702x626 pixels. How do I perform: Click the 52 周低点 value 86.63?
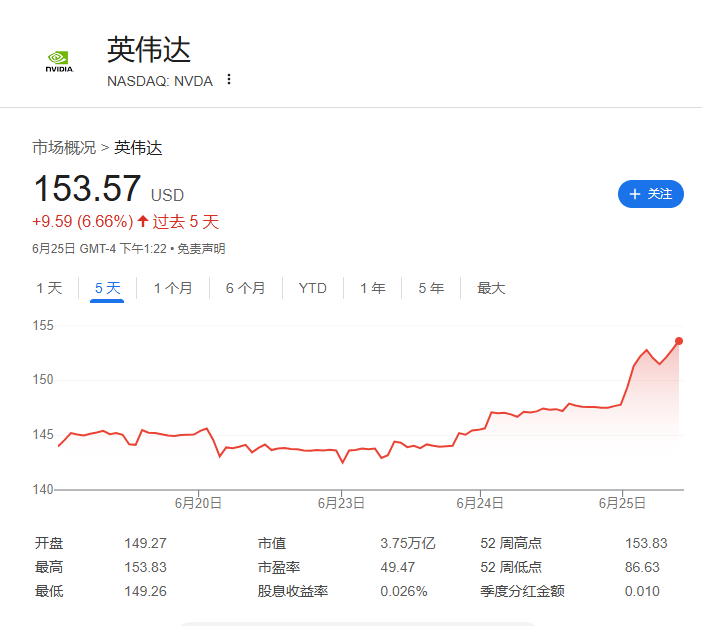[x=642, y=567]
